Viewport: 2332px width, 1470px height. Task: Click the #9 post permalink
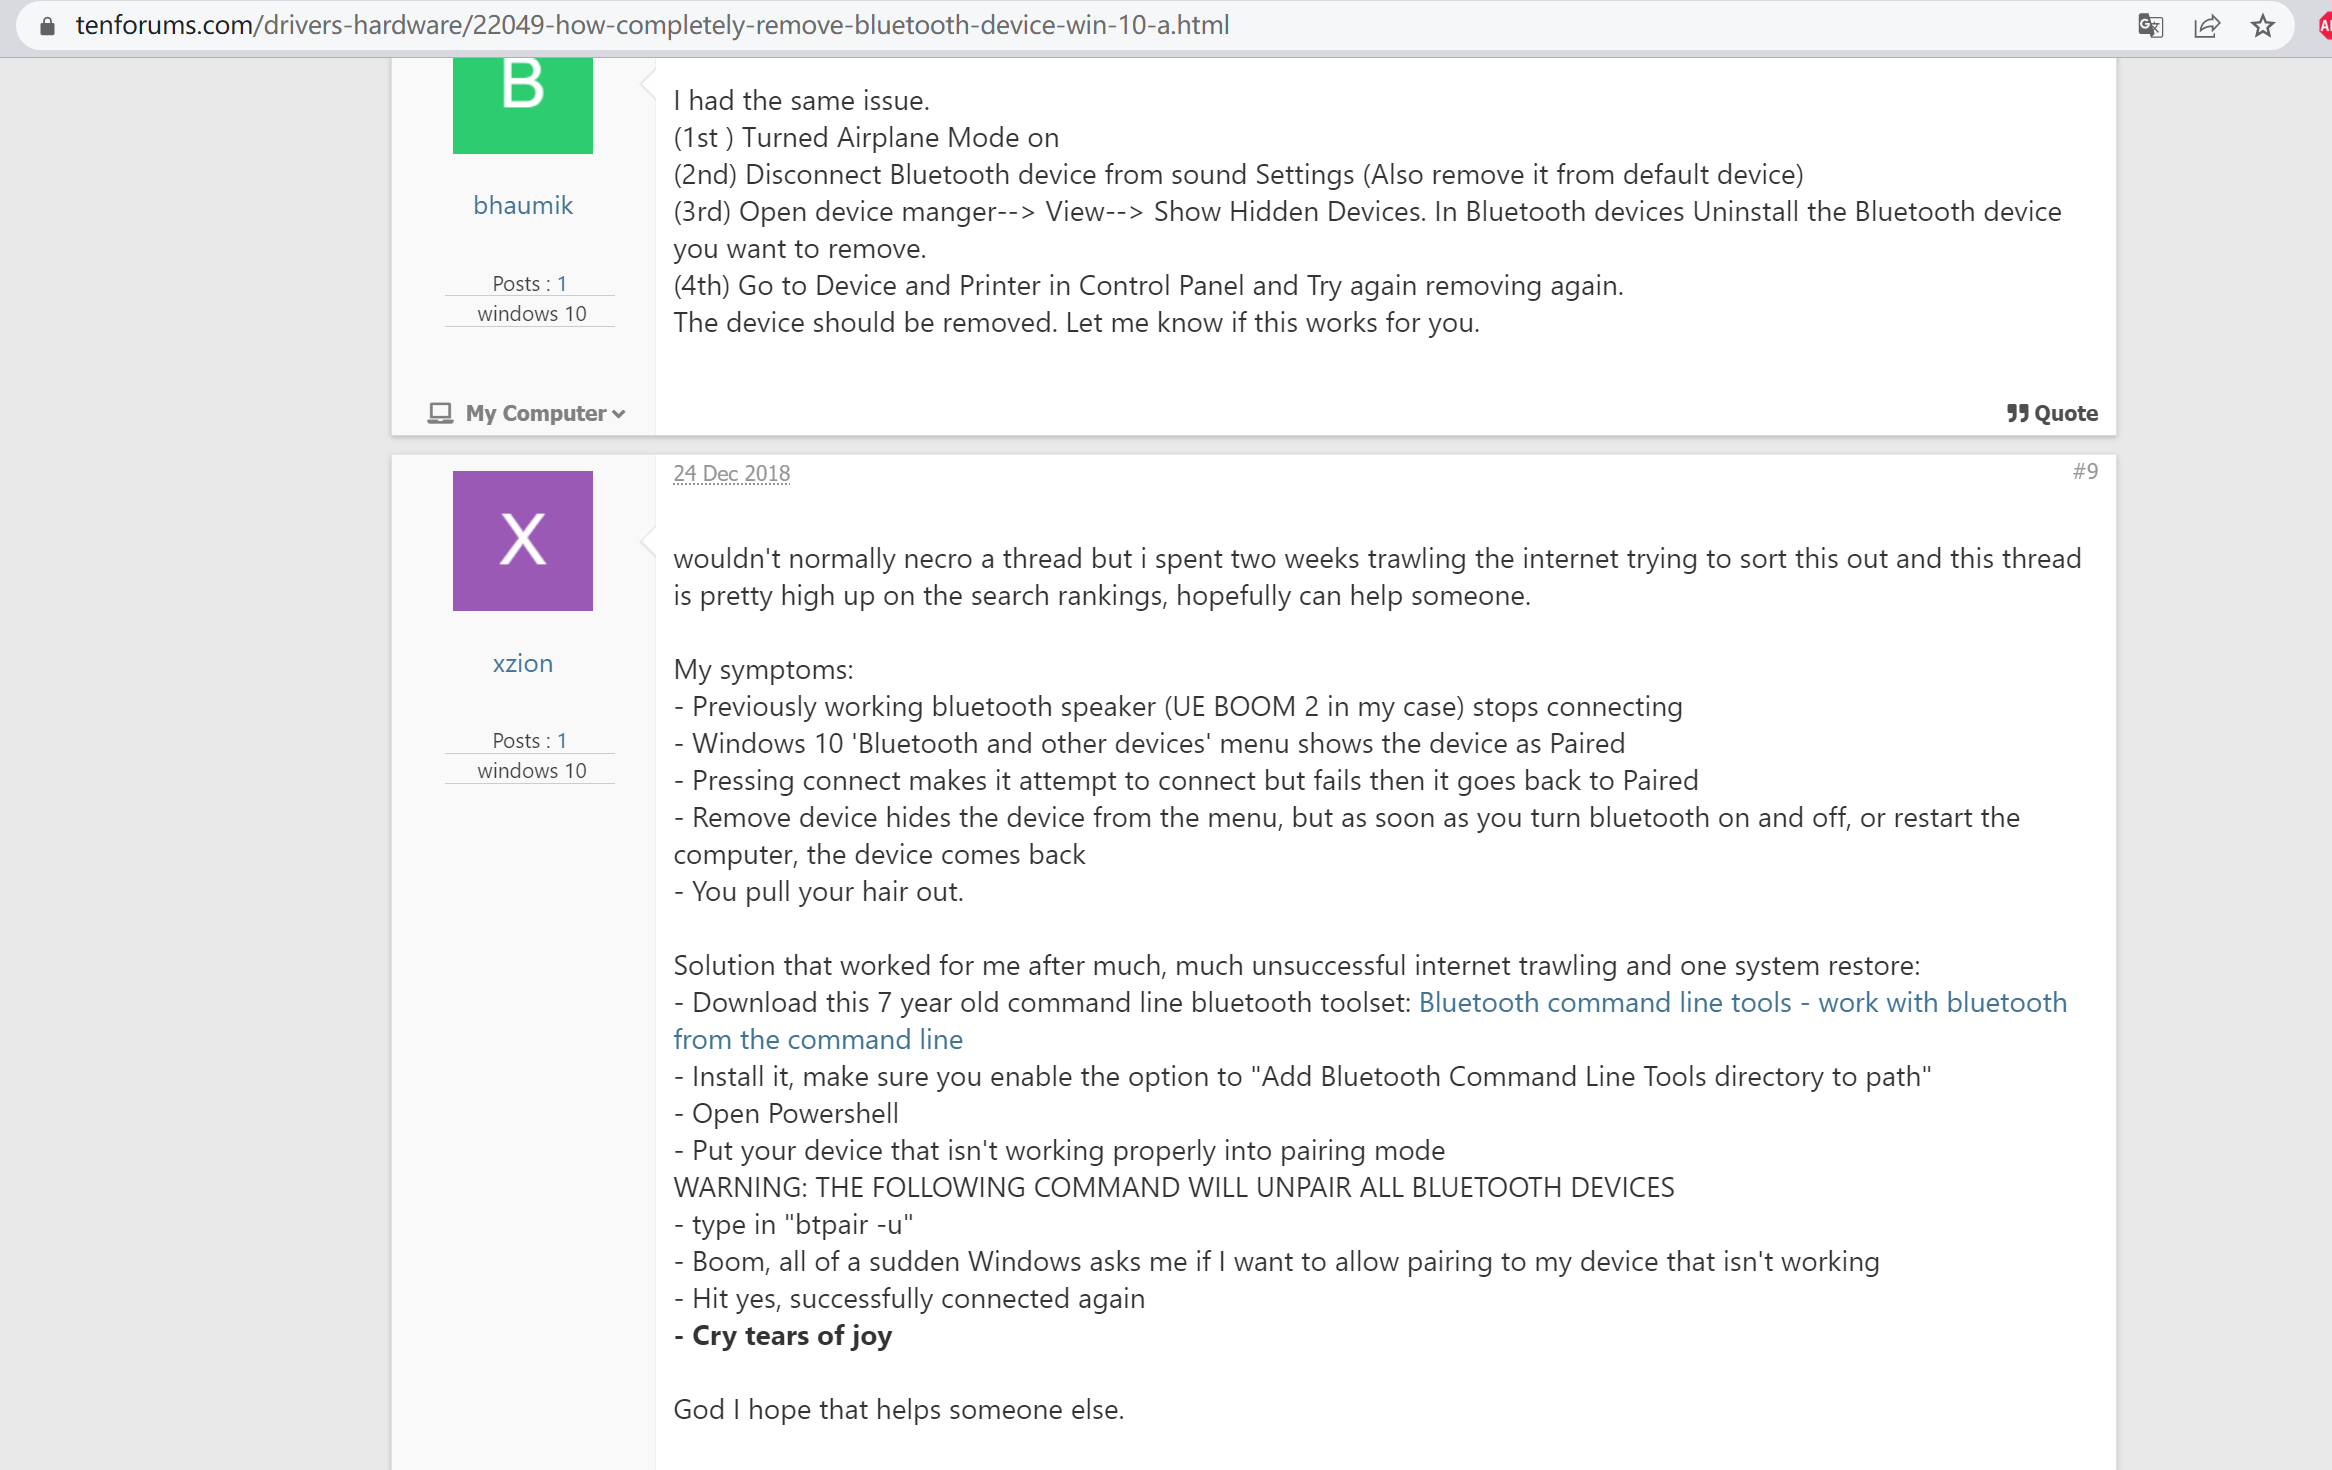tap(2085, 471)
